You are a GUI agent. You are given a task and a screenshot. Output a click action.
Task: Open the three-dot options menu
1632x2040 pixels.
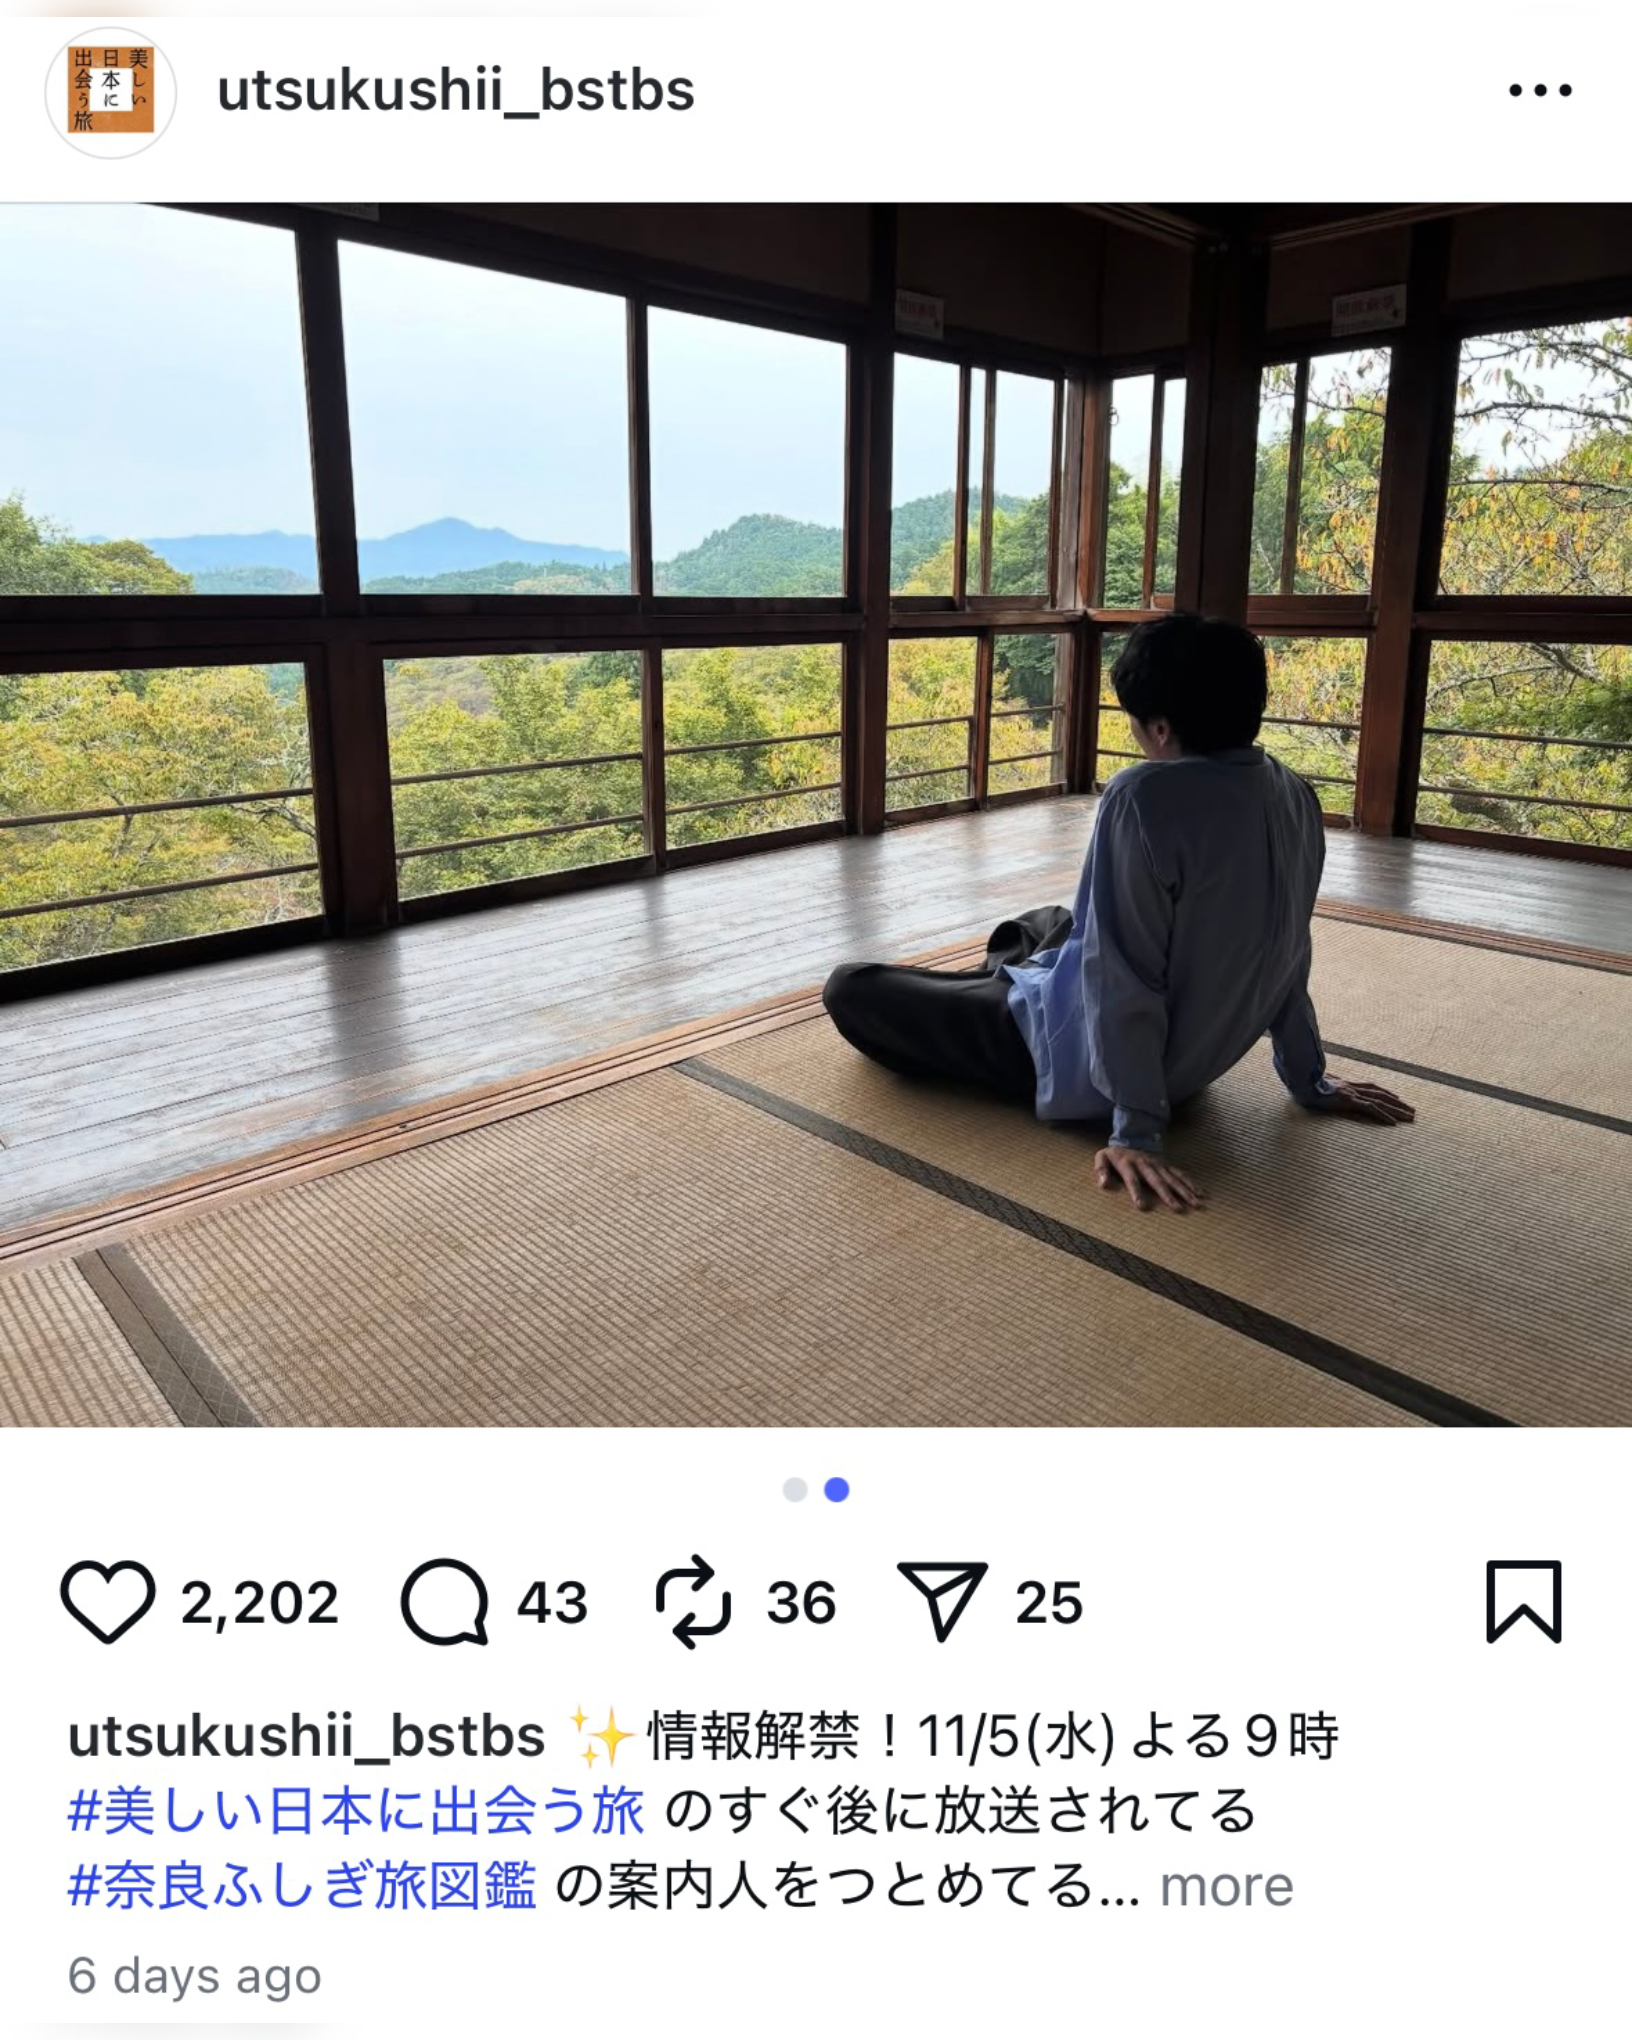coord(1540,91)
